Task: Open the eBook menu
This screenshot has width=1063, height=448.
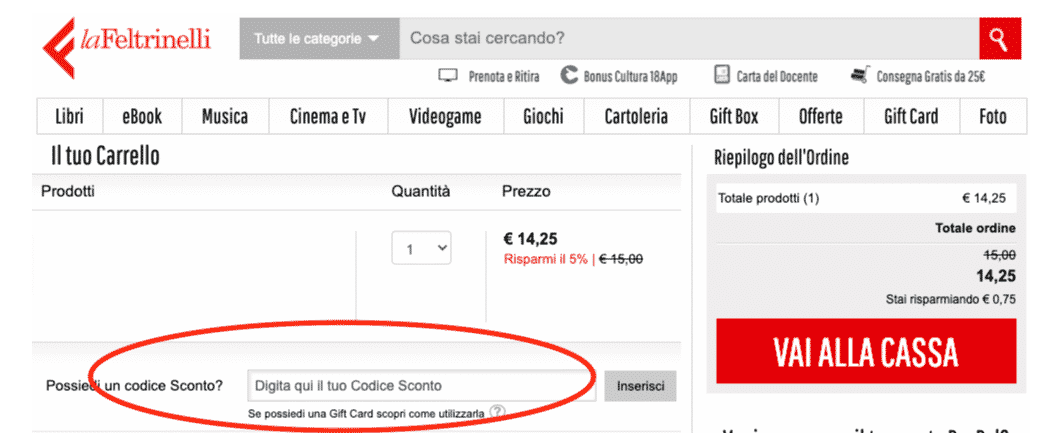Action: pos(142,117)
